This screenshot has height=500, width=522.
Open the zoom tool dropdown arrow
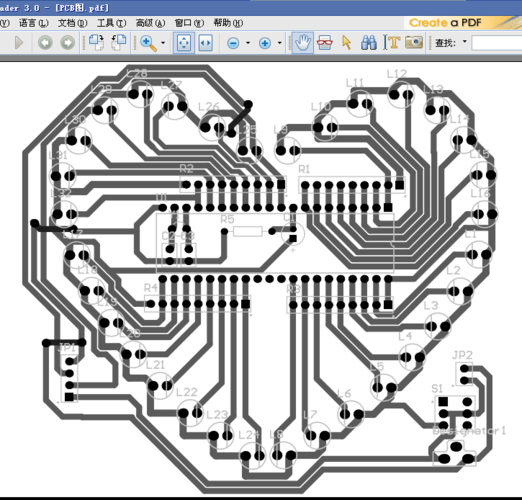[163, 43]
